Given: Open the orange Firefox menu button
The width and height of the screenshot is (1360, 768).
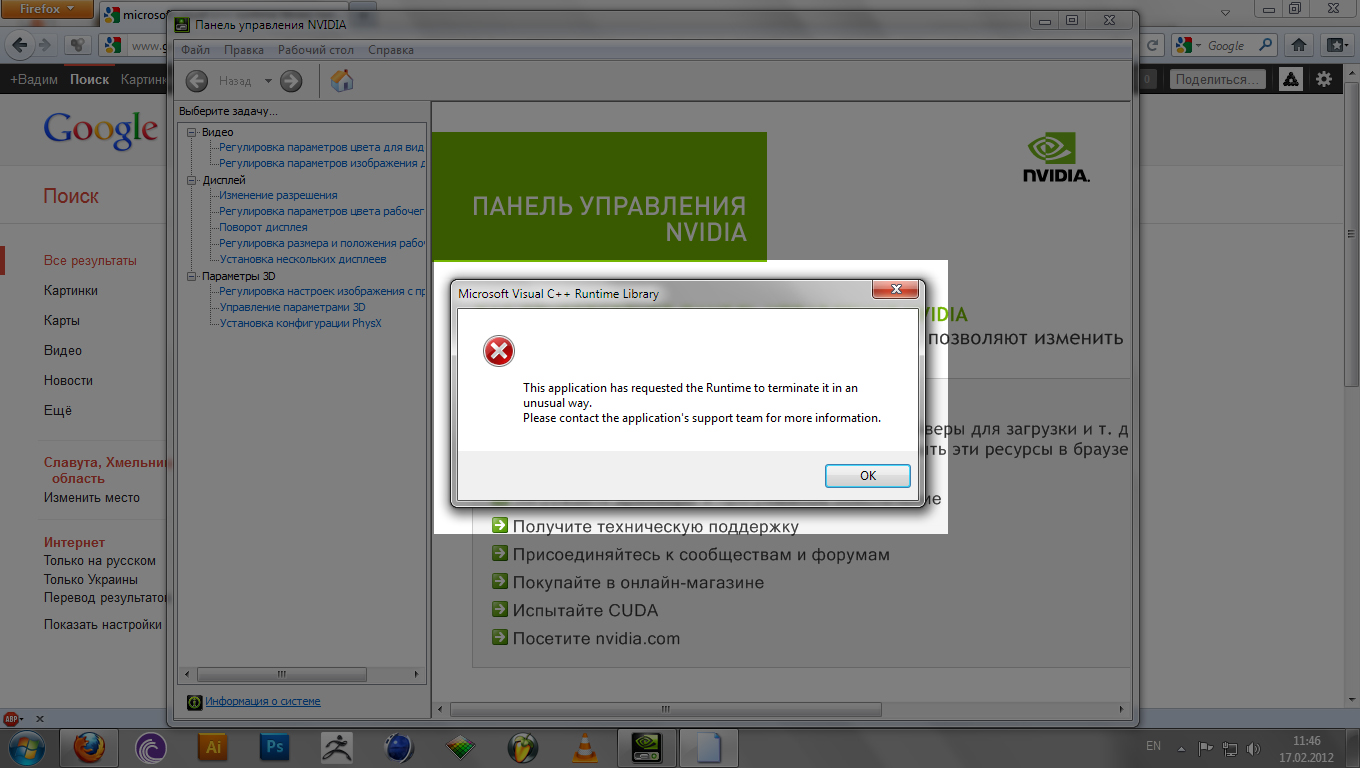Looking at the screenshot, I should 49,9.
